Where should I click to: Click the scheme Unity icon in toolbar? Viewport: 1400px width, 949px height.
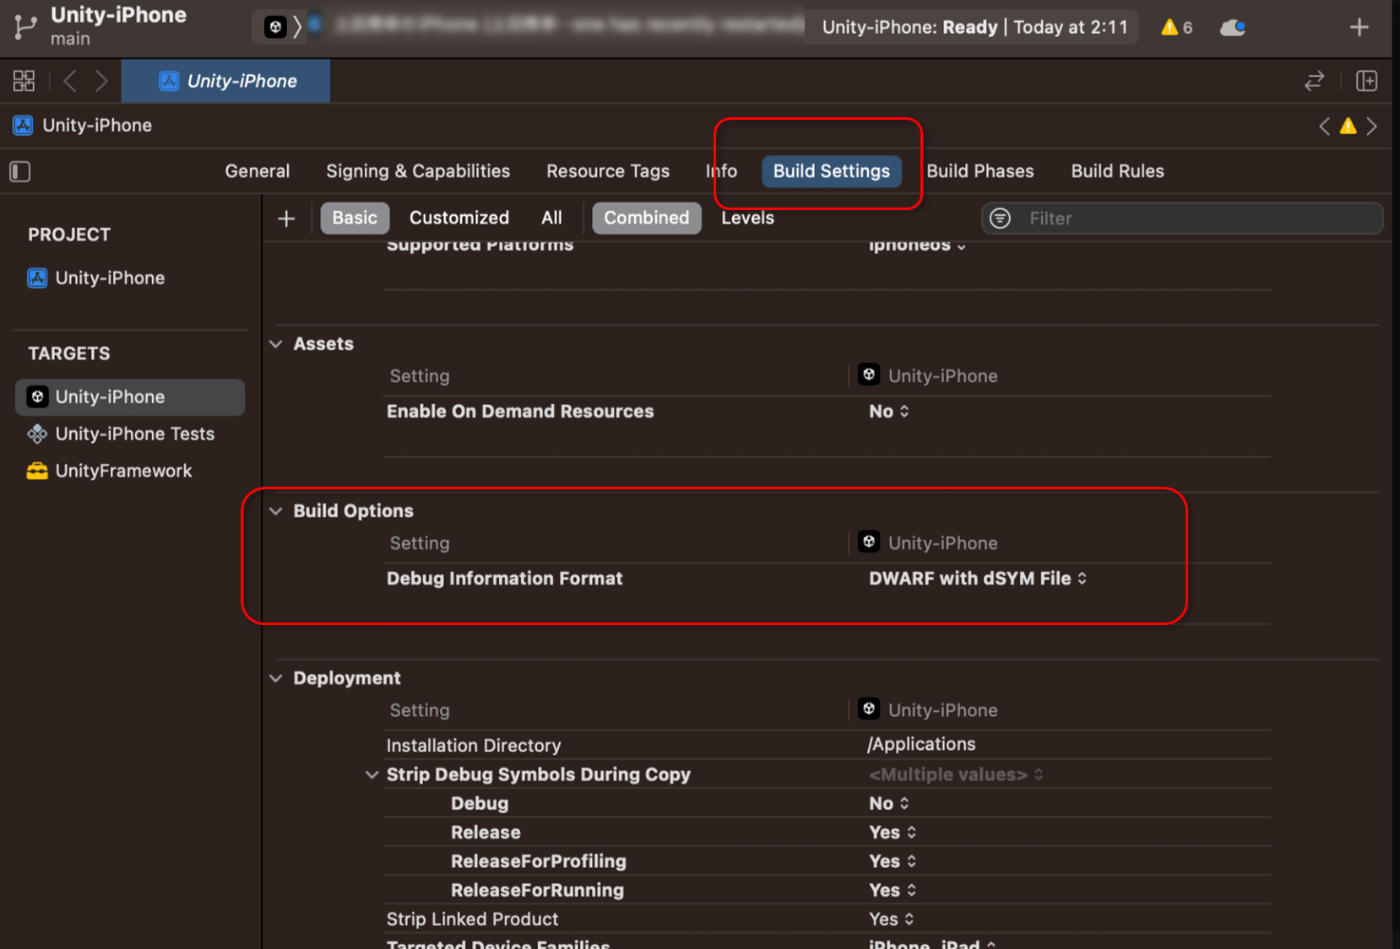(x=275, y=27)
